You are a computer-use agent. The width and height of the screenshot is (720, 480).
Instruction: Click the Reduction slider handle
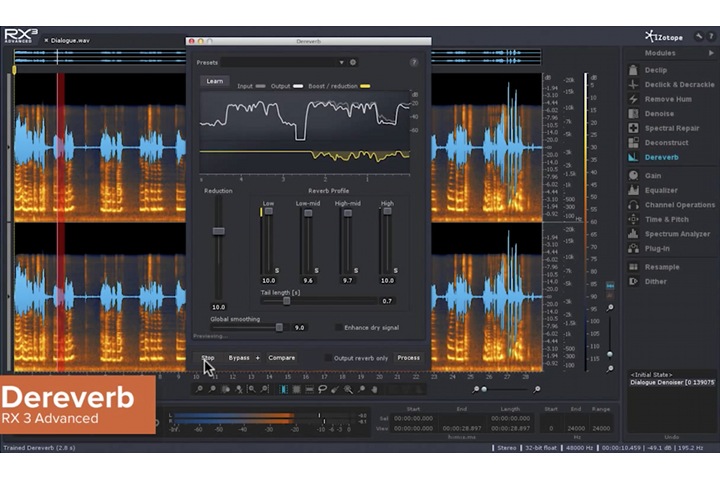tap(219, 231)
